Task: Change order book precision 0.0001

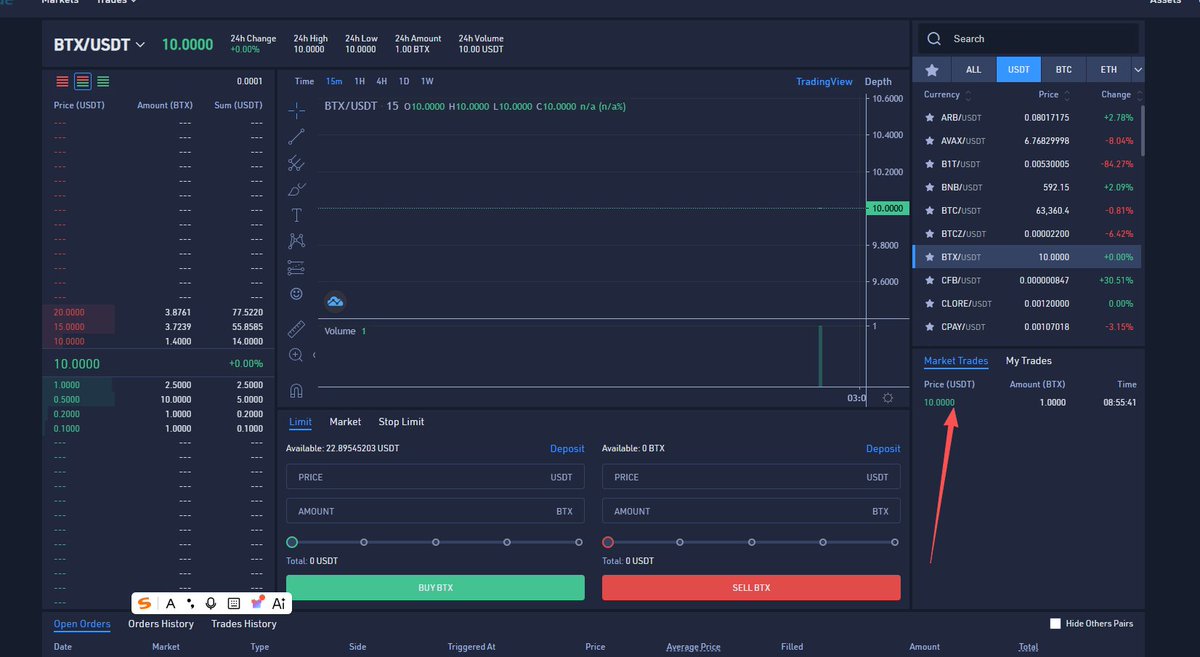Action: (x=249, y=81)
